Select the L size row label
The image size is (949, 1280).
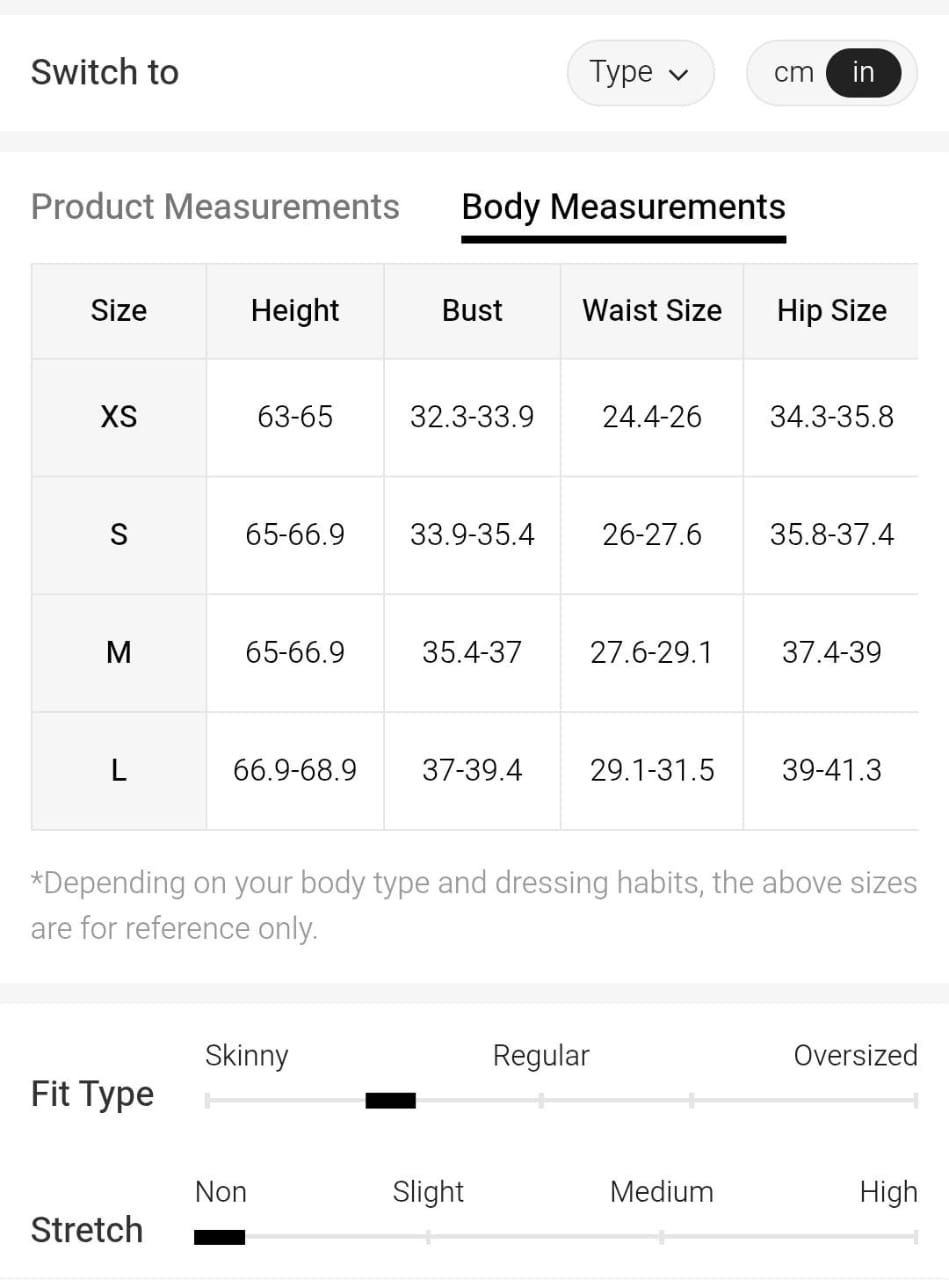[119, 771]
